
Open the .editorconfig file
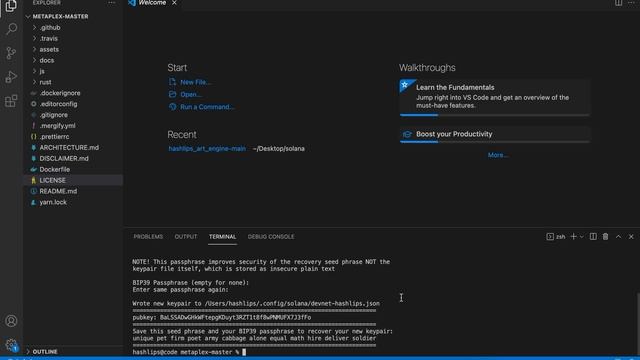tap(58, 104)
